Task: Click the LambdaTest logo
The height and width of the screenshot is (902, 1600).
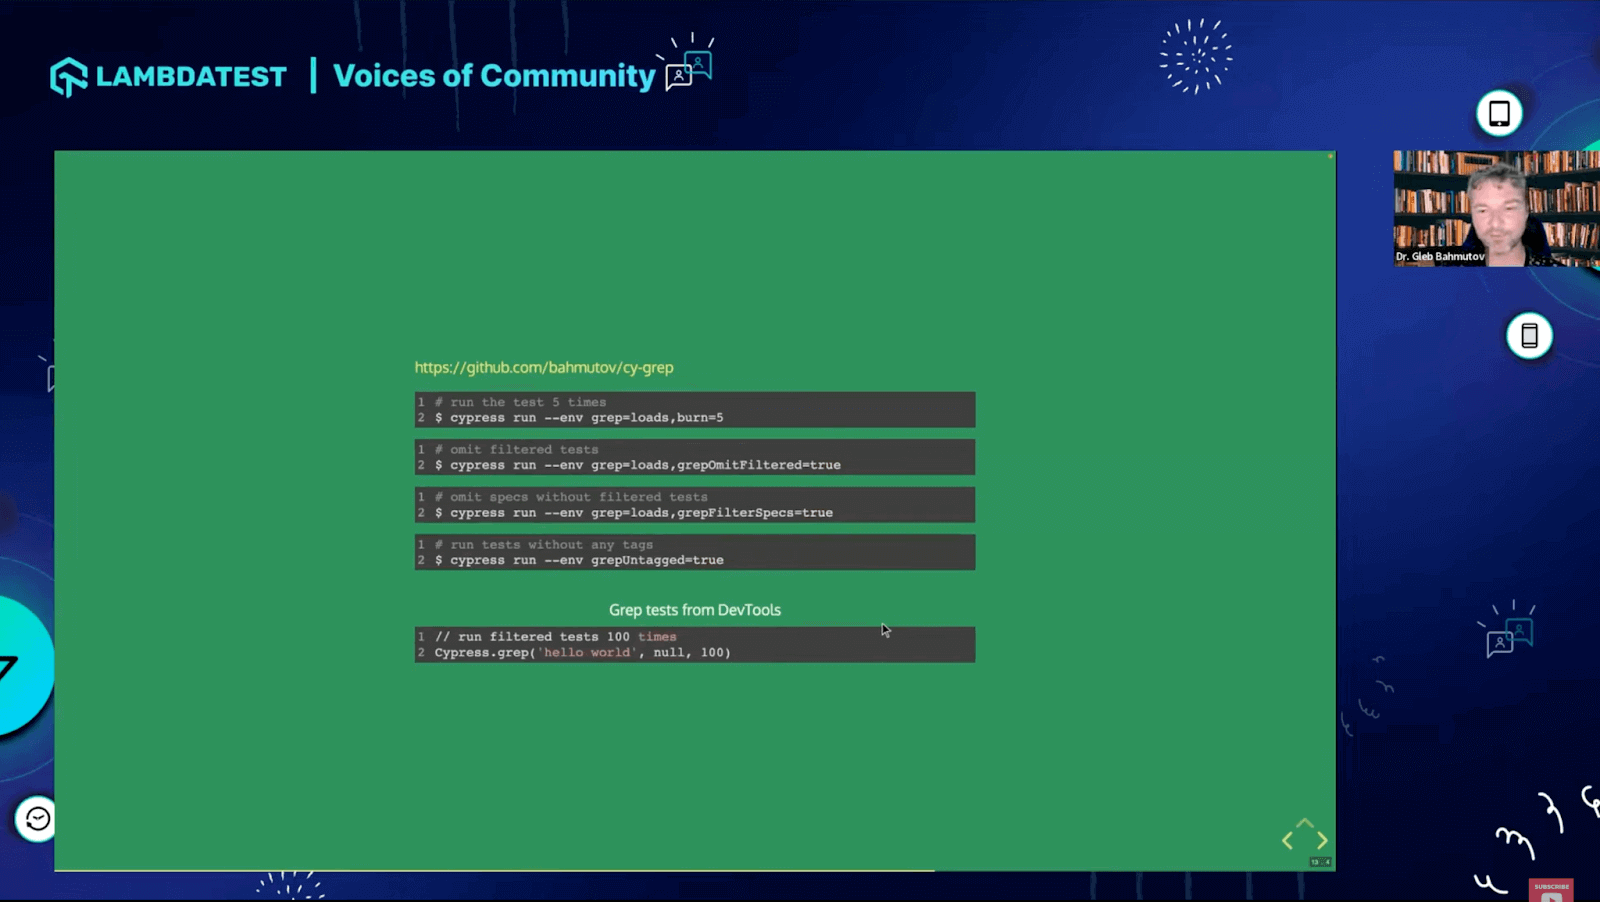Action: click(168, 76)
